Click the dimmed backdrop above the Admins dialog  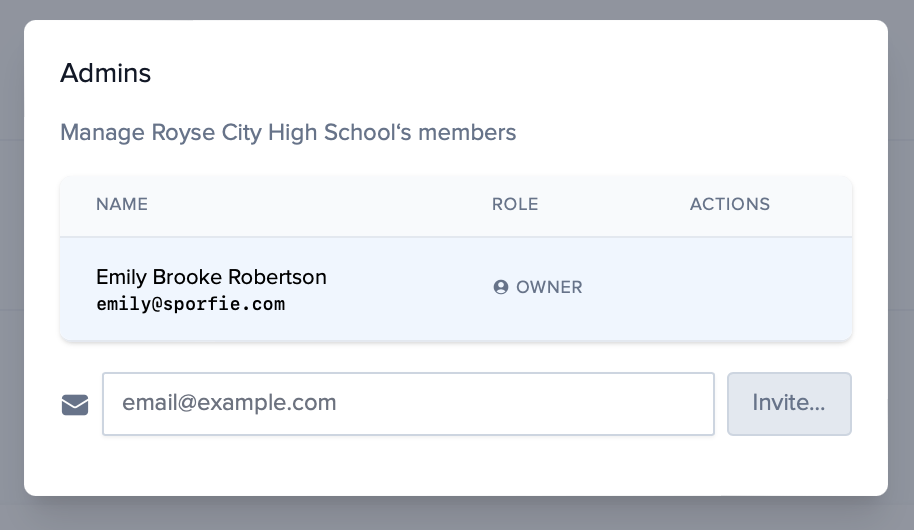[x=456, y=9]
